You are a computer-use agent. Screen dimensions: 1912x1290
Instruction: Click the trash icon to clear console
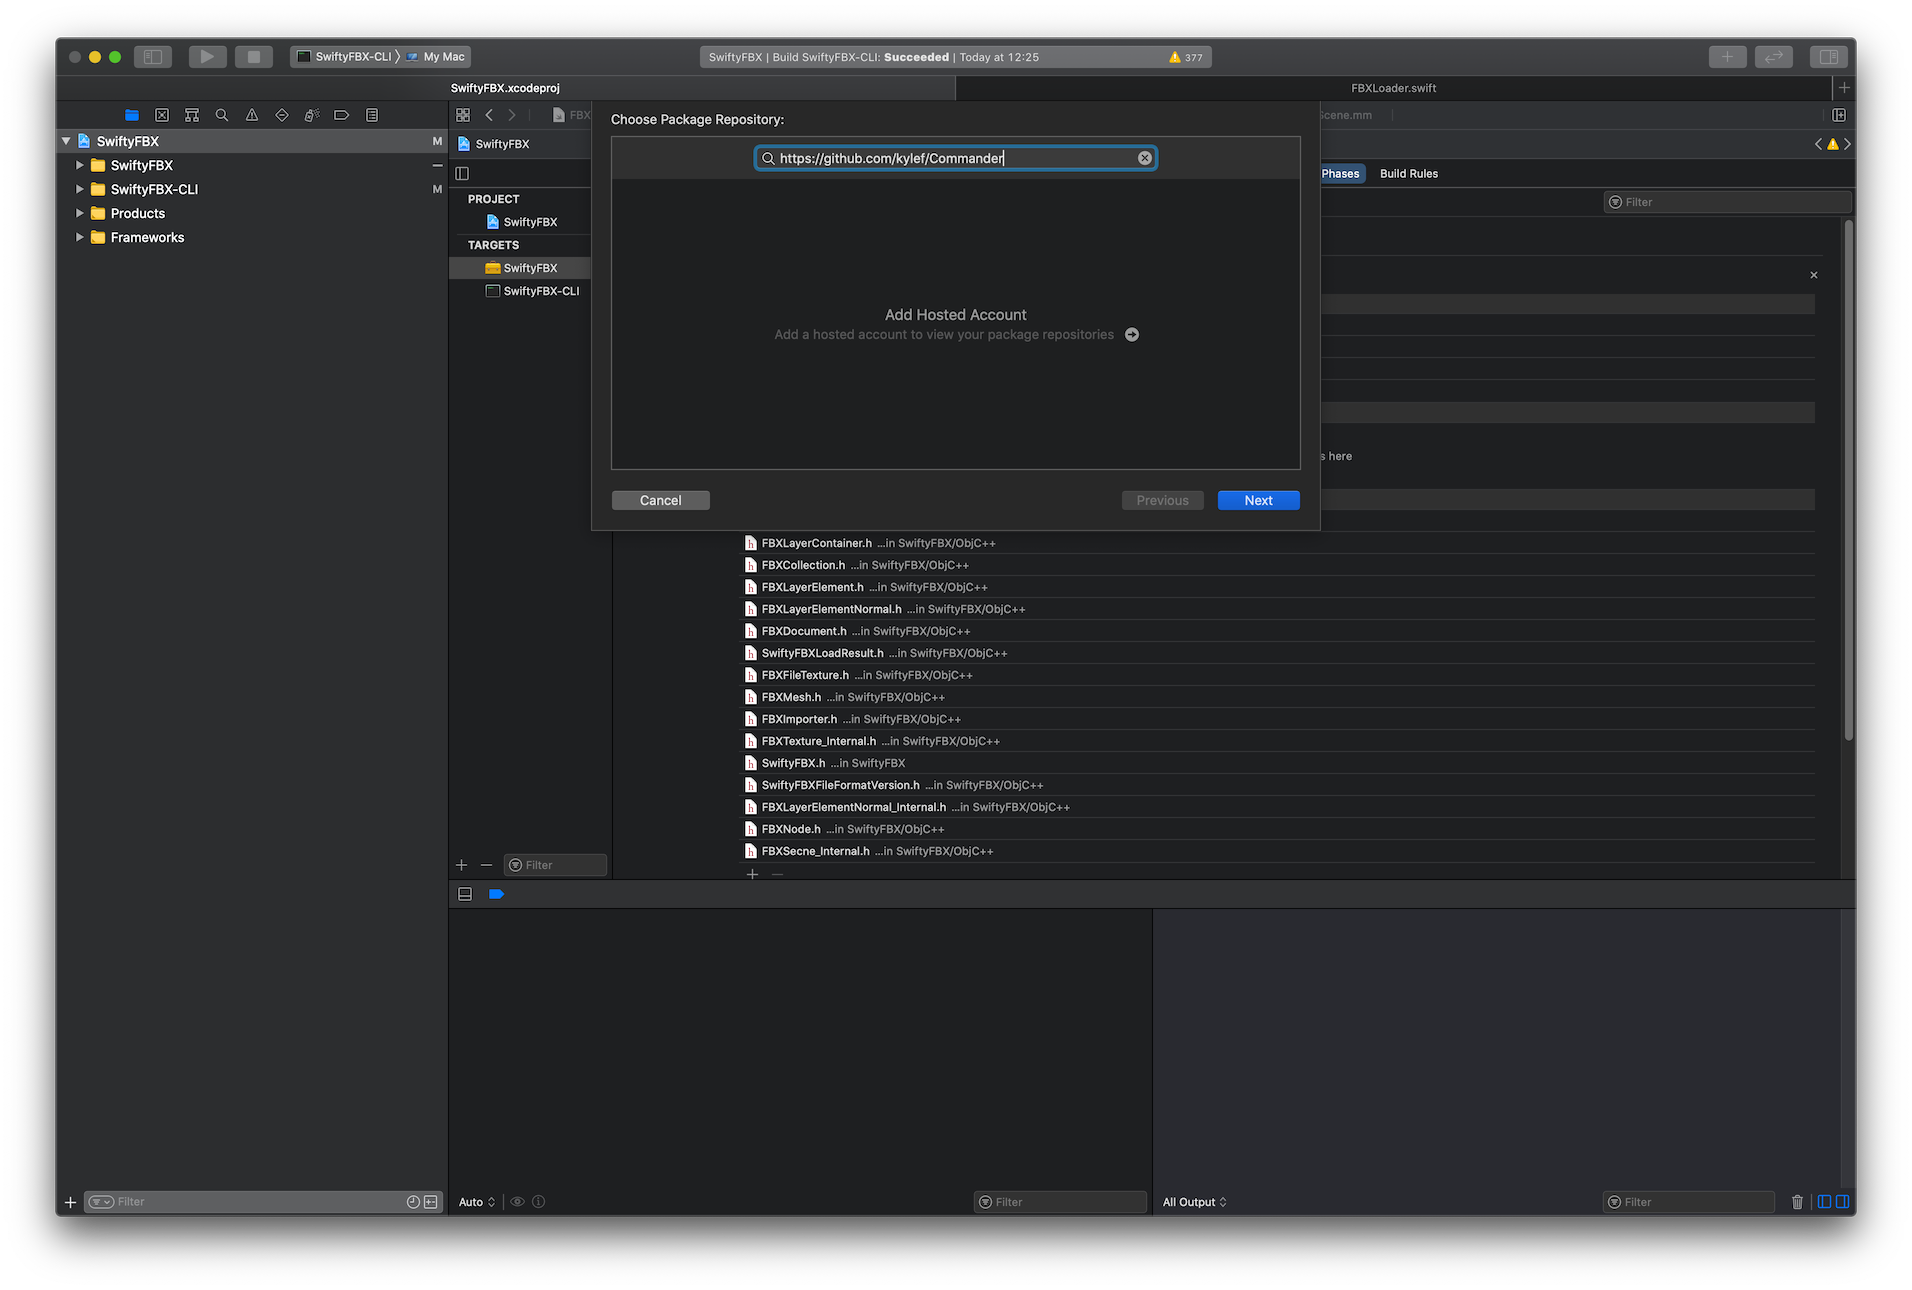[x=1797, y=1202]
